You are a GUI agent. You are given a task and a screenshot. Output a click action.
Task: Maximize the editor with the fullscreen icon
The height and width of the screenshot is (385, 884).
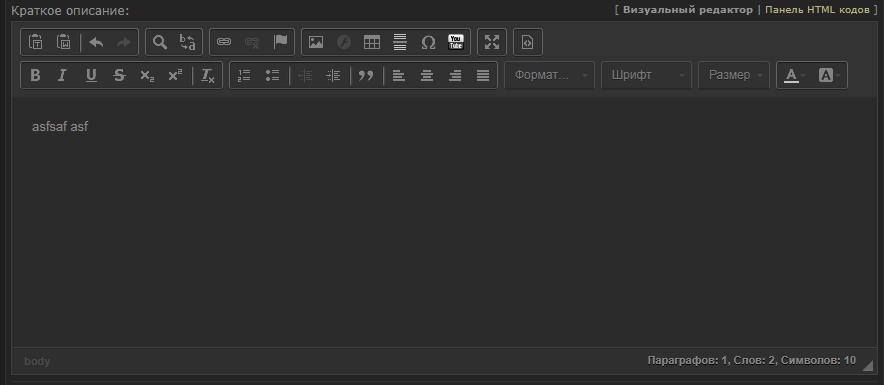tap(492, 42)
